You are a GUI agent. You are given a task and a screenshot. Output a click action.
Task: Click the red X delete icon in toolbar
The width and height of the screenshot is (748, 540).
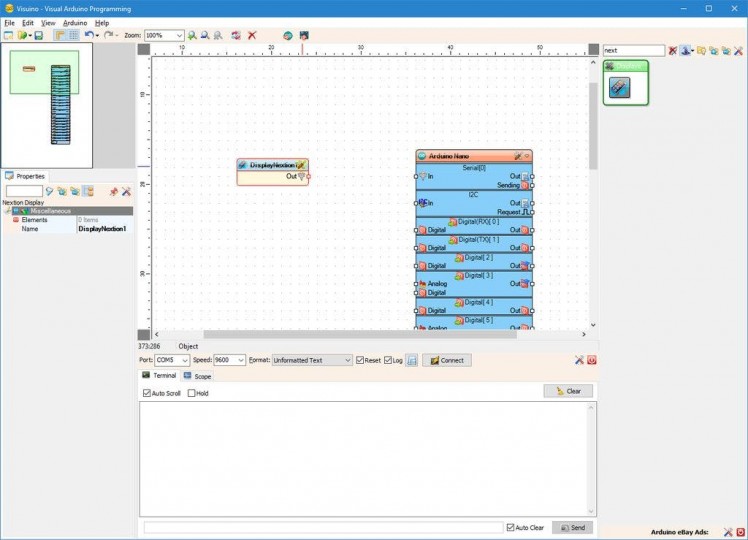(x=252, y=35)
